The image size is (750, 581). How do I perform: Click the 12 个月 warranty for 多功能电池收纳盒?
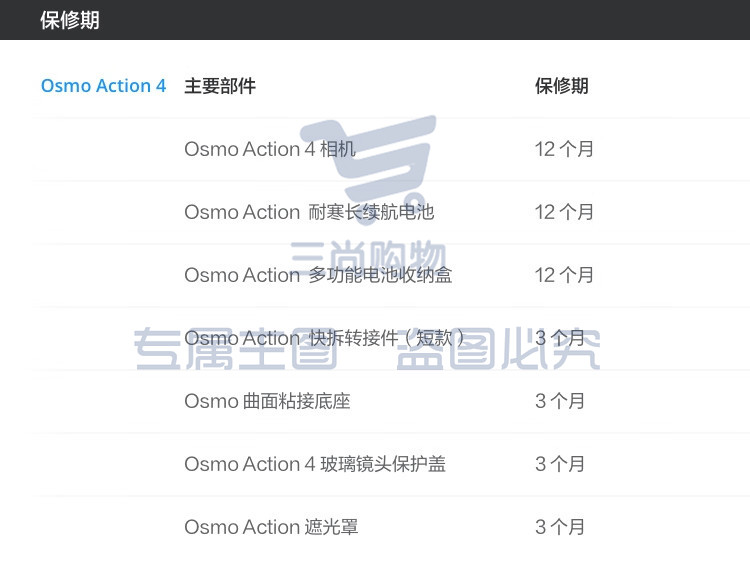(564, 275)
